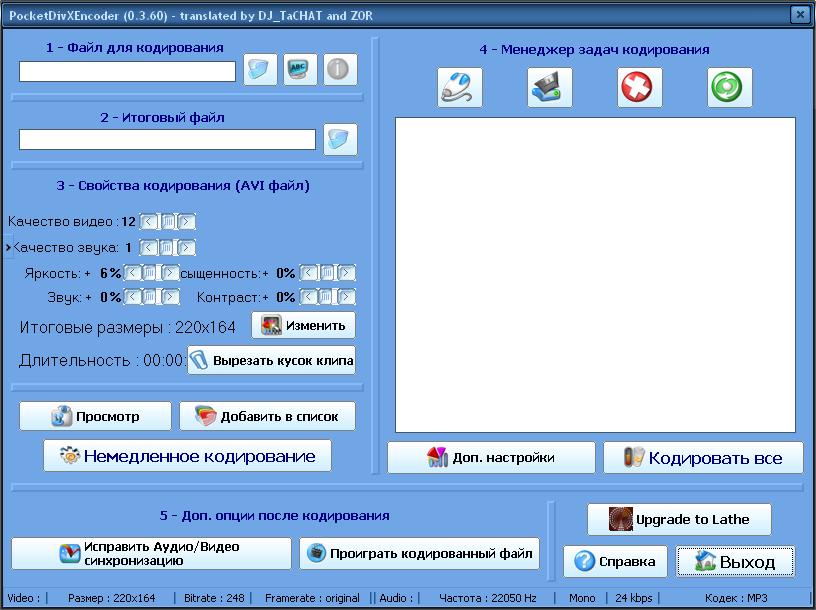Increase brightness with right arrow
This screenshot has height=610, width=816.
click(x=170, y=273)
